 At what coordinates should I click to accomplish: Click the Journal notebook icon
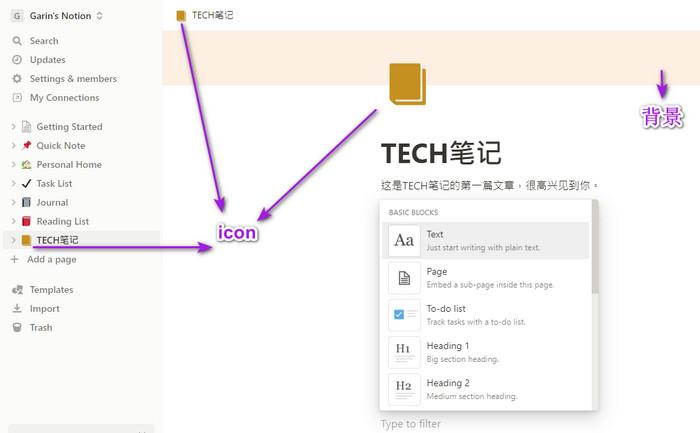26,202
